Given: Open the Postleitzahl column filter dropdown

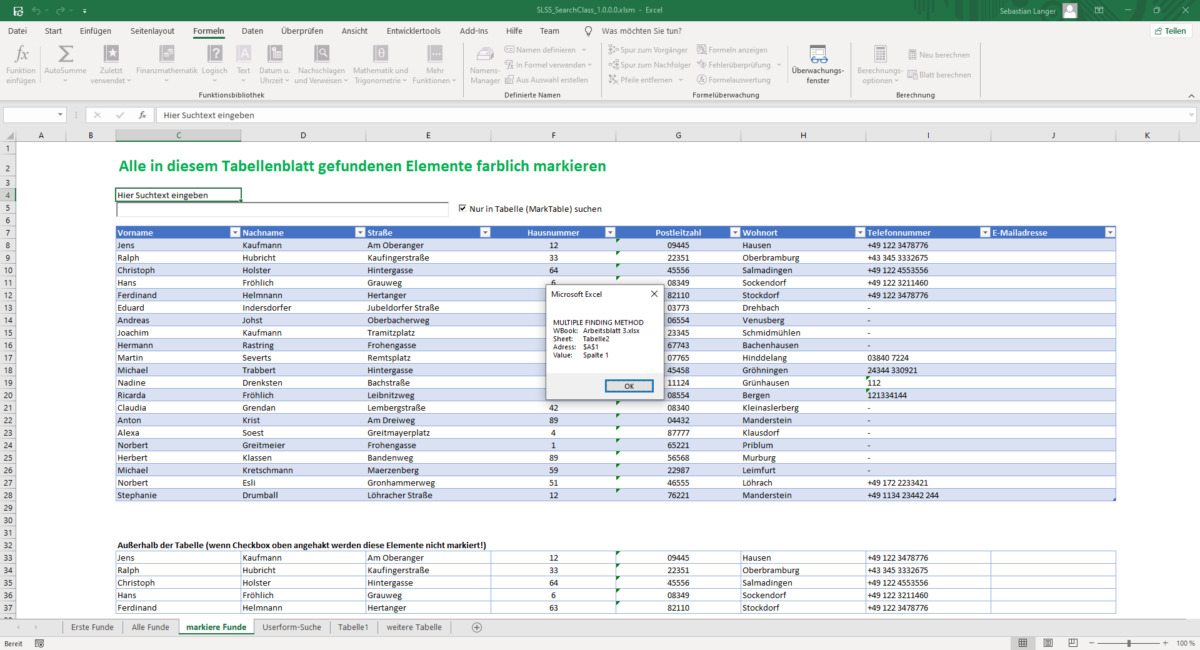Looking at the screenshot, I should pos(735,232).
